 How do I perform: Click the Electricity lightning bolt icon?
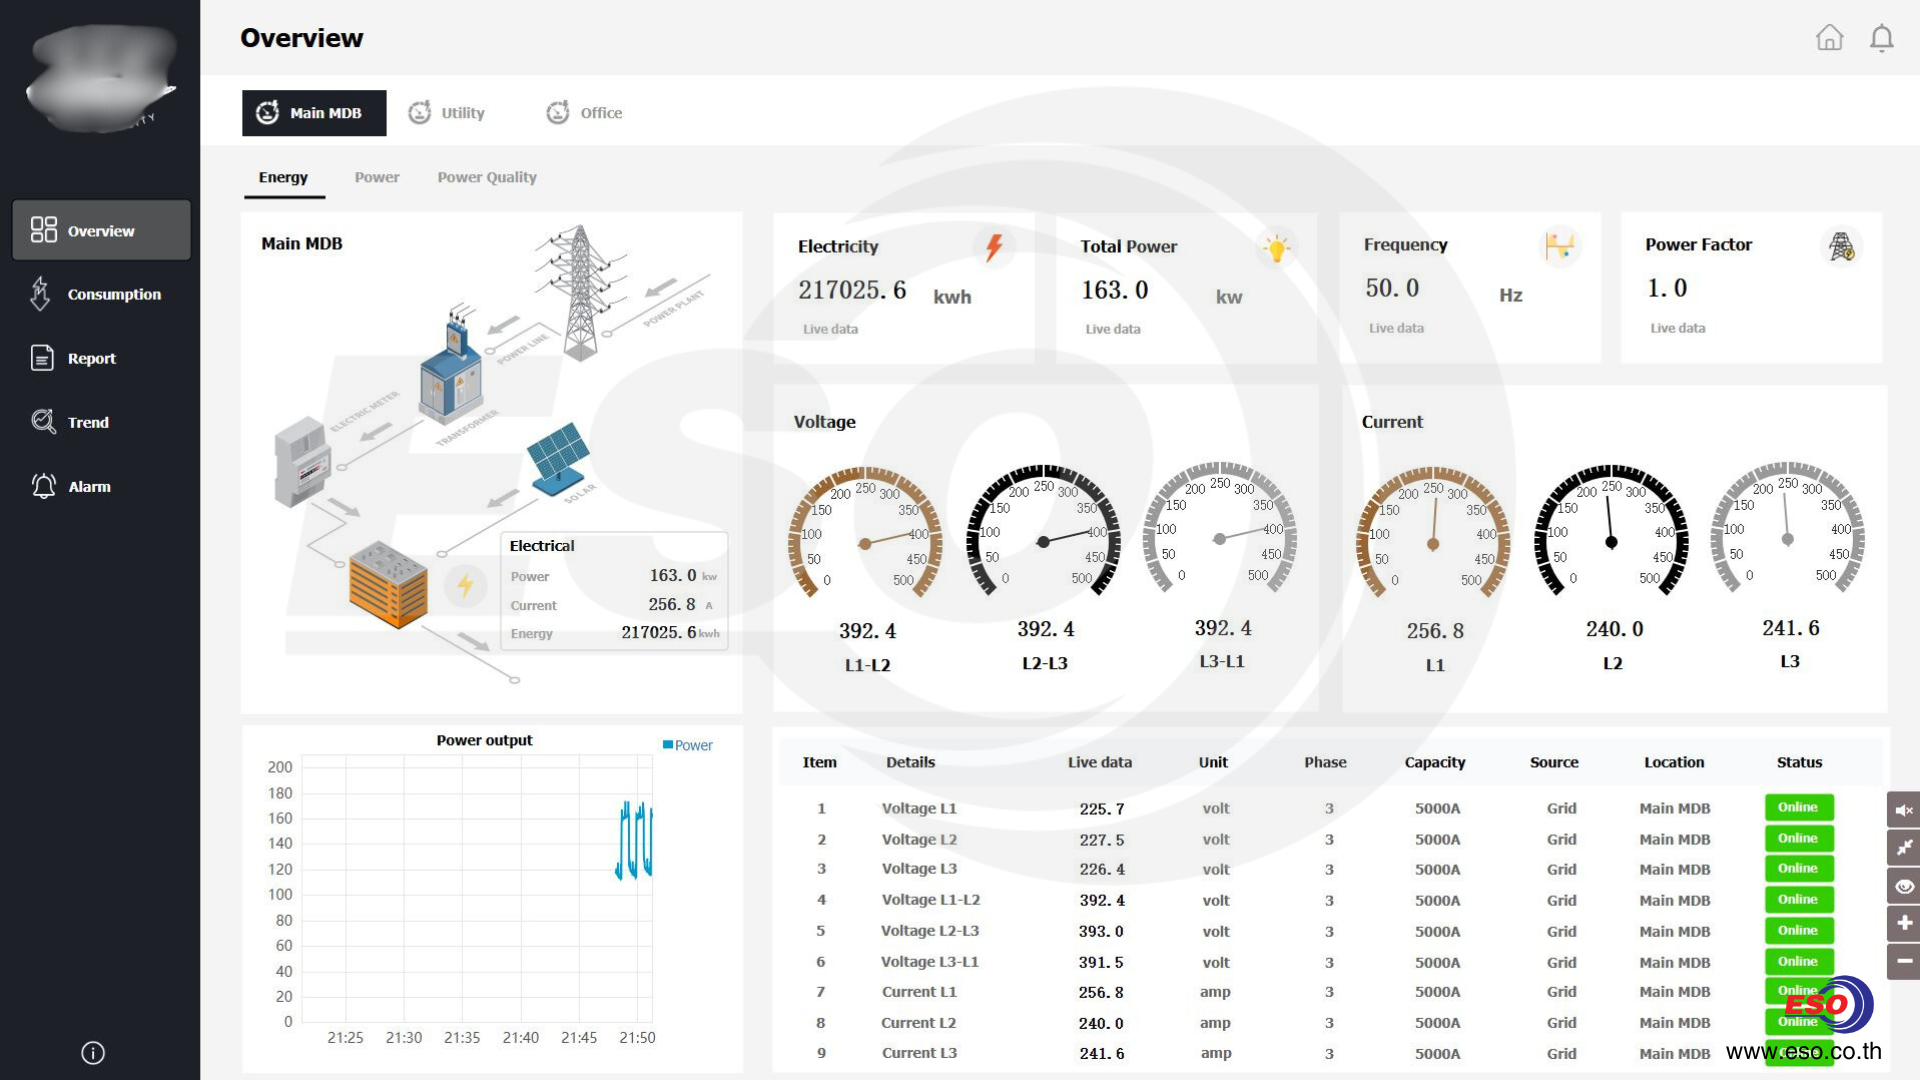[x=993, y=247]
